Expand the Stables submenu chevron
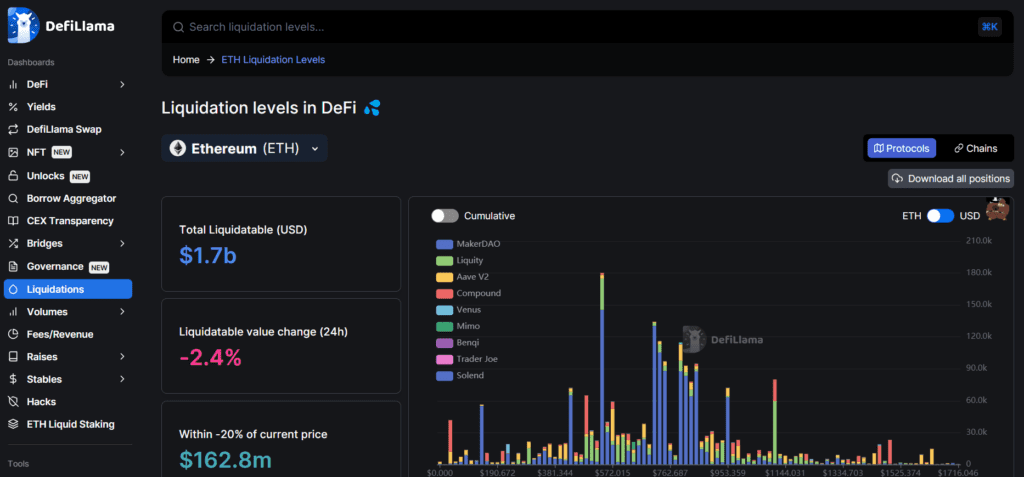The image size is (1024, 477). 122,379
